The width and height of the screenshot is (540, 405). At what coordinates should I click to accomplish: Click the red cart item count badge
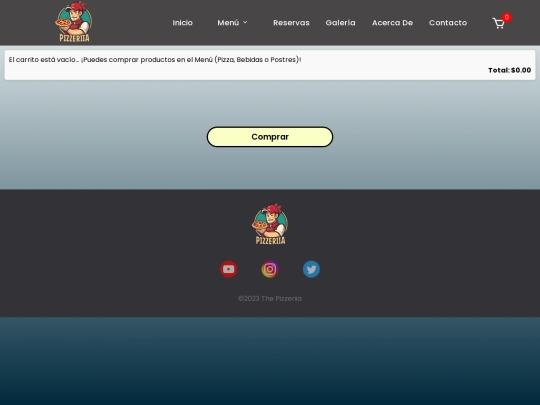[506, 17]
